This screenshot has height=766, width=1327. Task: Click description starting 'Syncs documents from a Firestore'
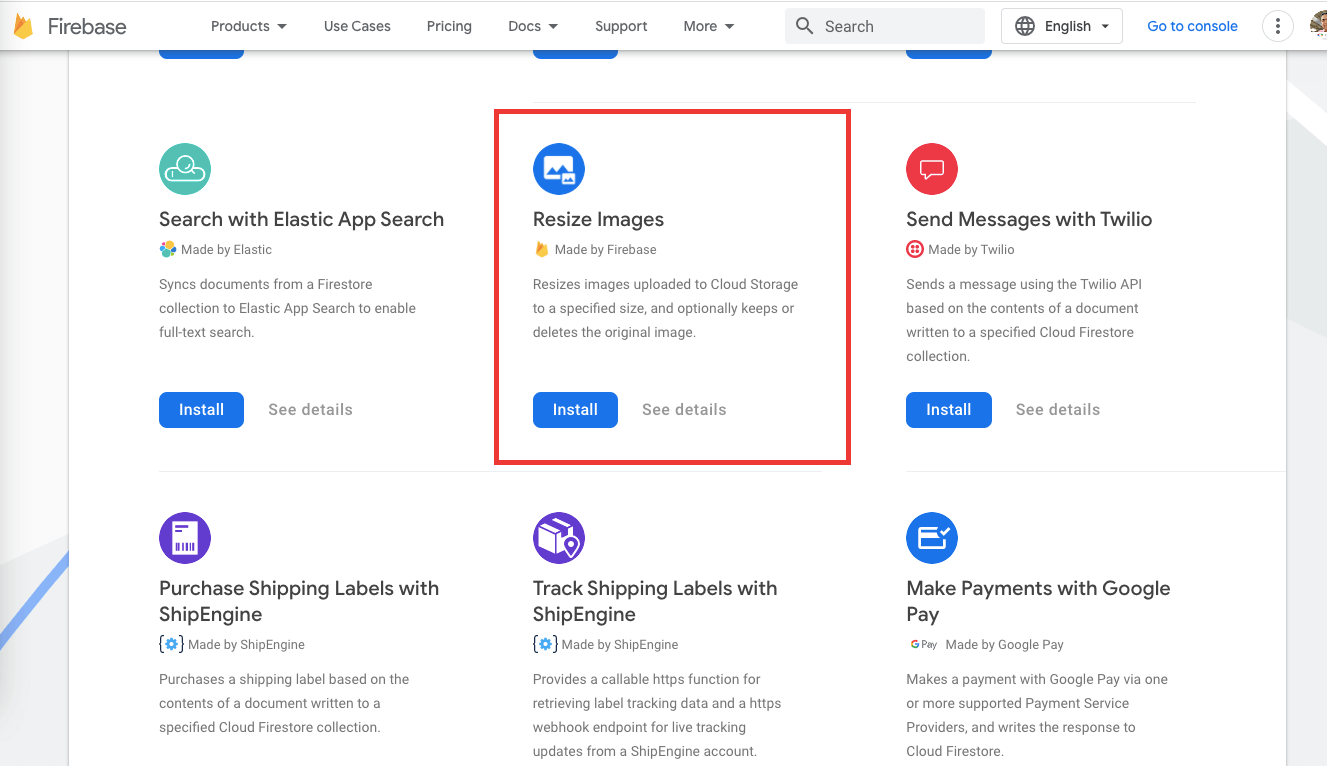click(x=287, y=308)
